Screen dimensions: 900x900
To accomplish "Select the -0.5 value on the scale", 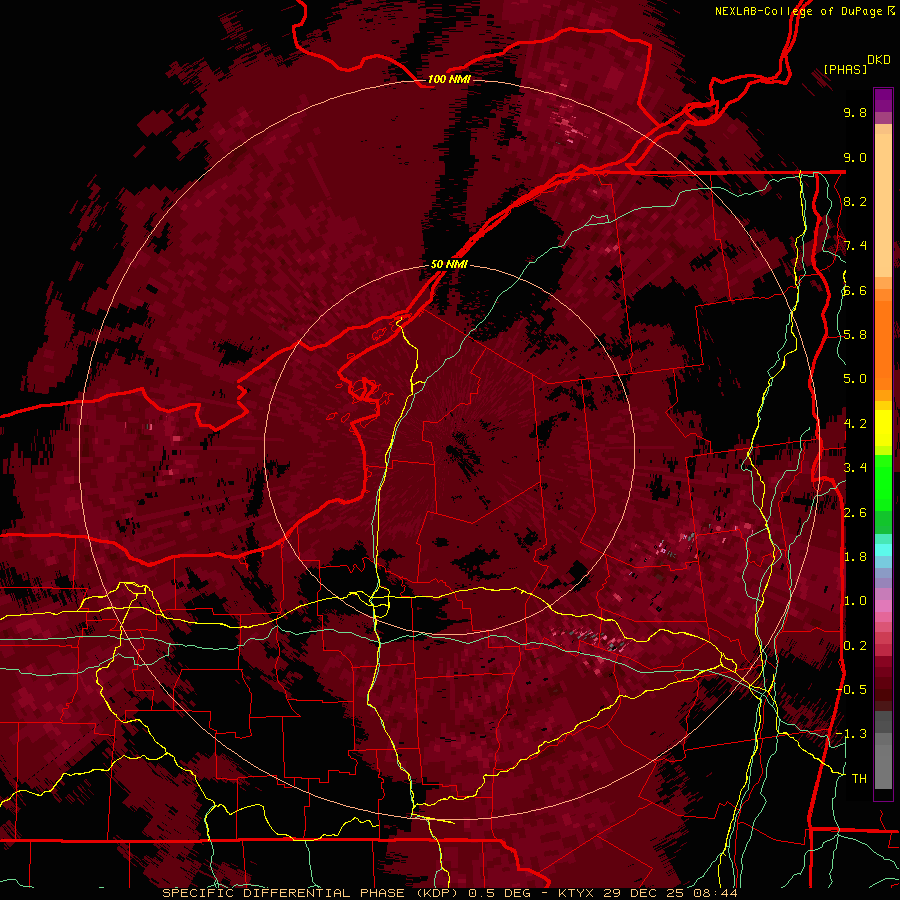I will coord(852,690).
